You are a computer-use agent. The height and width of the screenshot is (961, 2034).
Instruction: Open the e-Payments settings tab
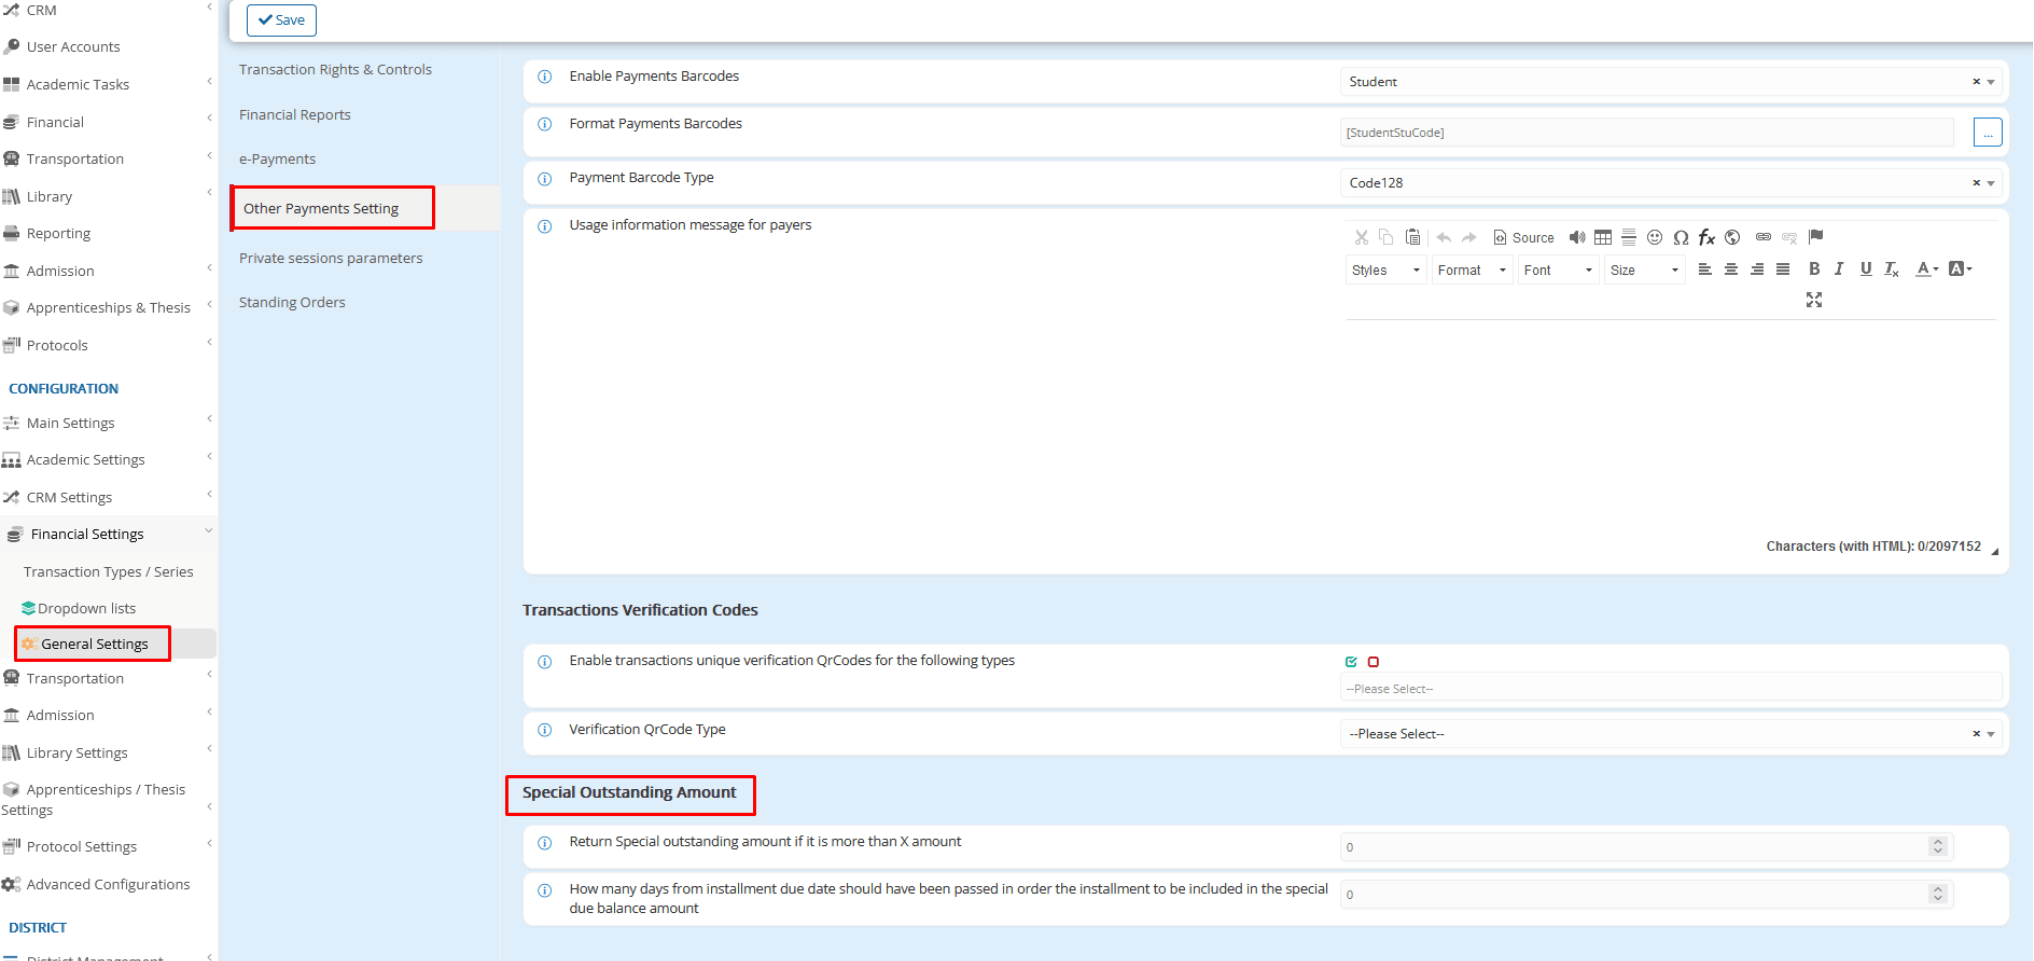pyautogui.click(x=277, y=159)
